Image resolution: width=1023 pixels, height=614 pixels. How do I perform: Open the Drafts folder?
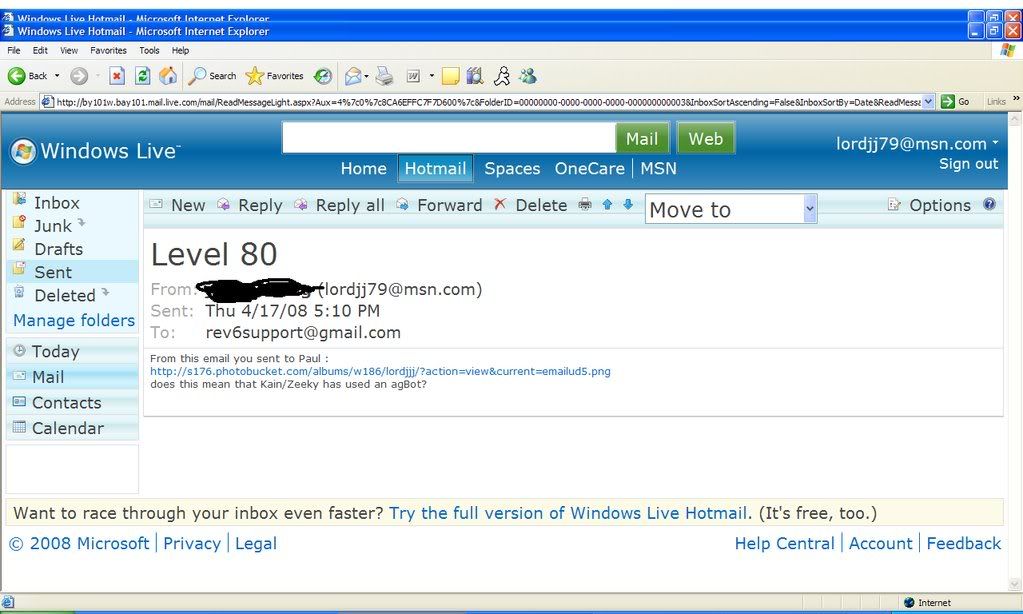coord(58,249)
